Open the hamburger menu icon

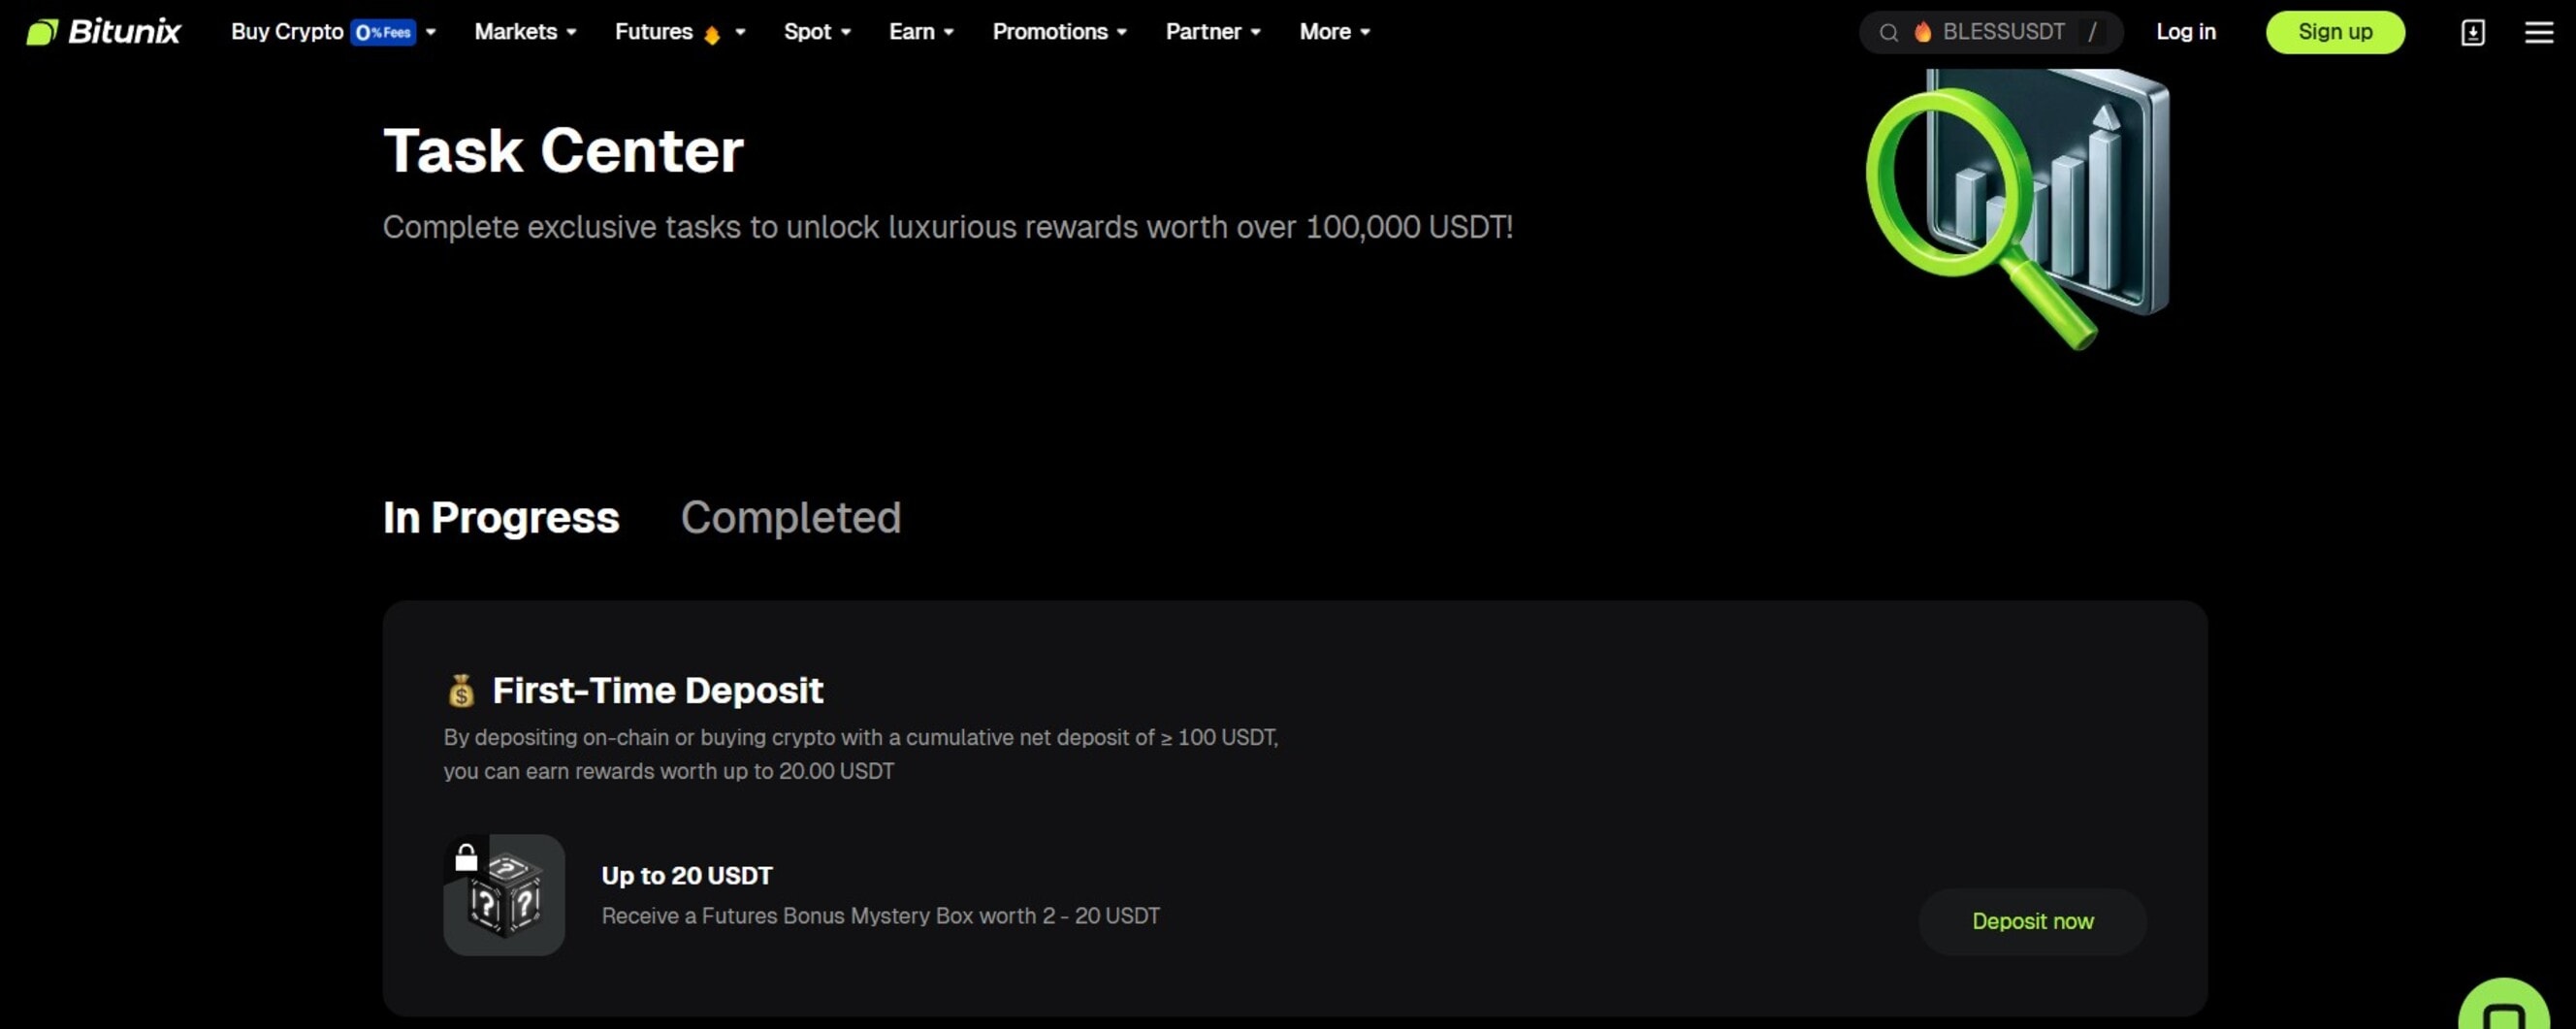2538,32
